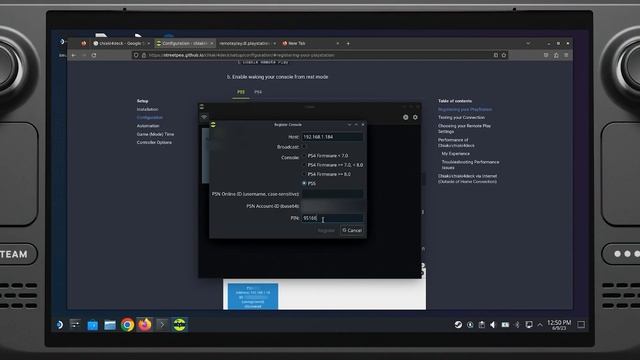Open the Configuration sidebar link

point(149,118)
